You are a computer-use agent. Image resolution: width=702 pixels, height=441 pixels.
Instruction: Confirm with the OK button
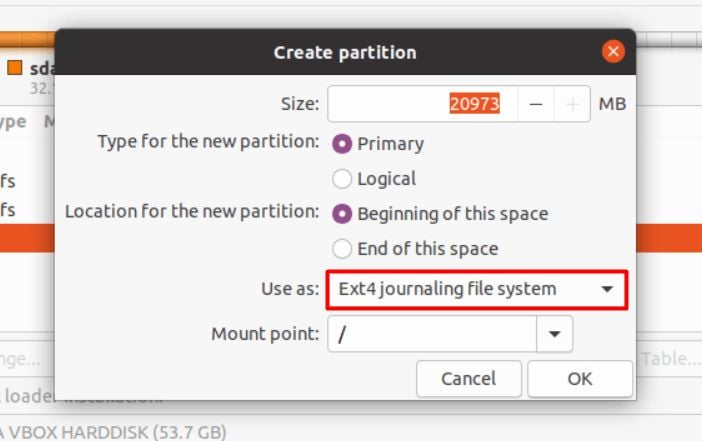pos(580,379)
